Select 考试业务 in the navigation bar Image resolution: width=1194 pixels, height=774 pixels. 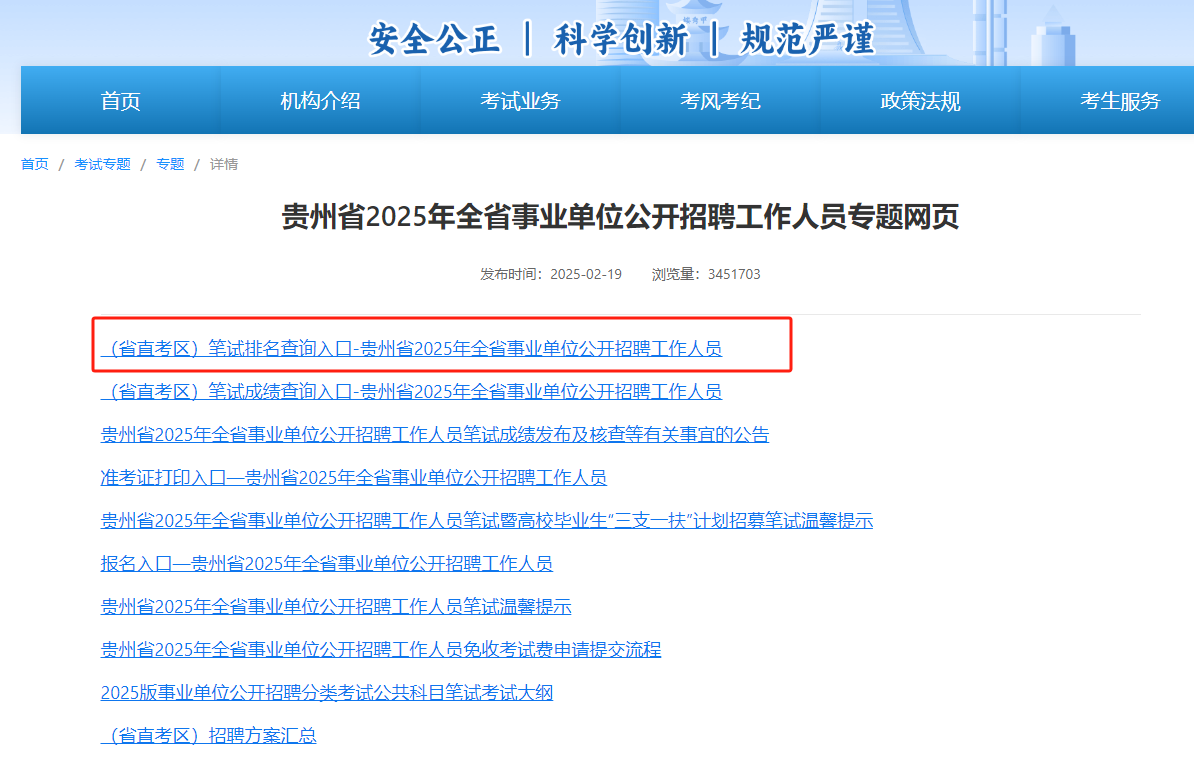point(520,101)
